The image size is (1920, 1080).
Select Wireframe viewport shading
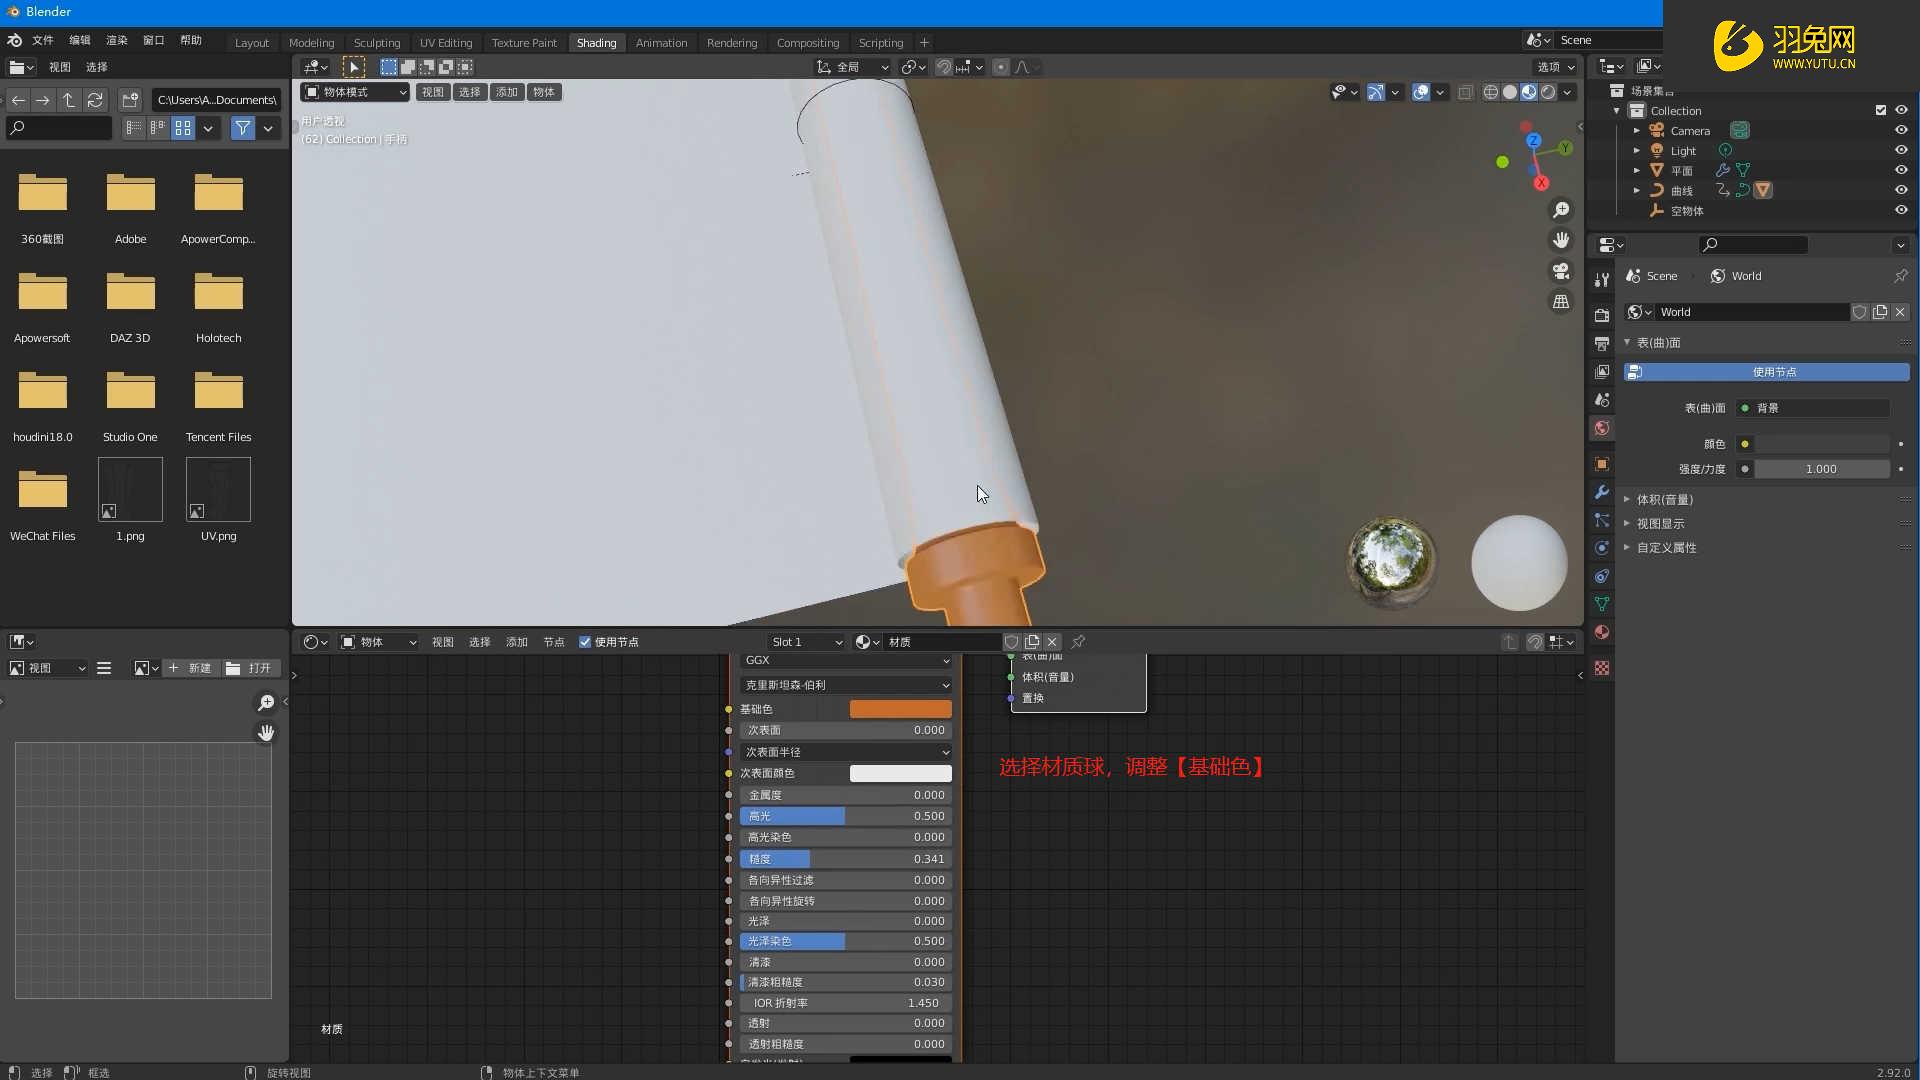1490,92
